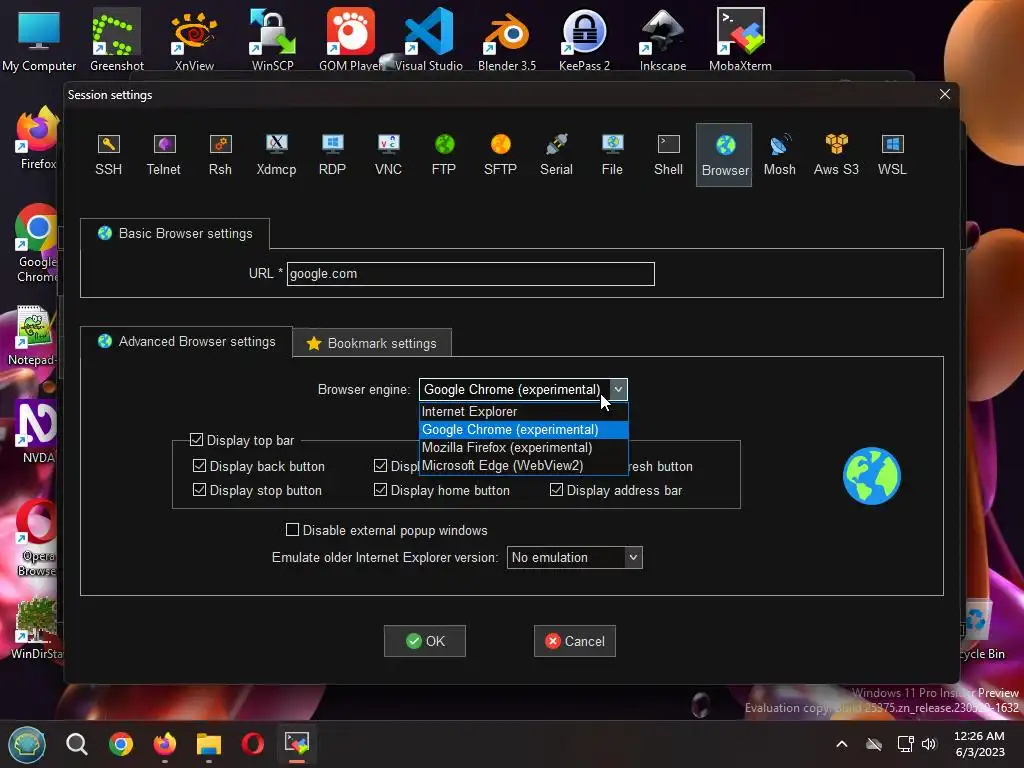Select Google Chrome (experimental) engine option

pyautogui.click(x=524, y=430)
